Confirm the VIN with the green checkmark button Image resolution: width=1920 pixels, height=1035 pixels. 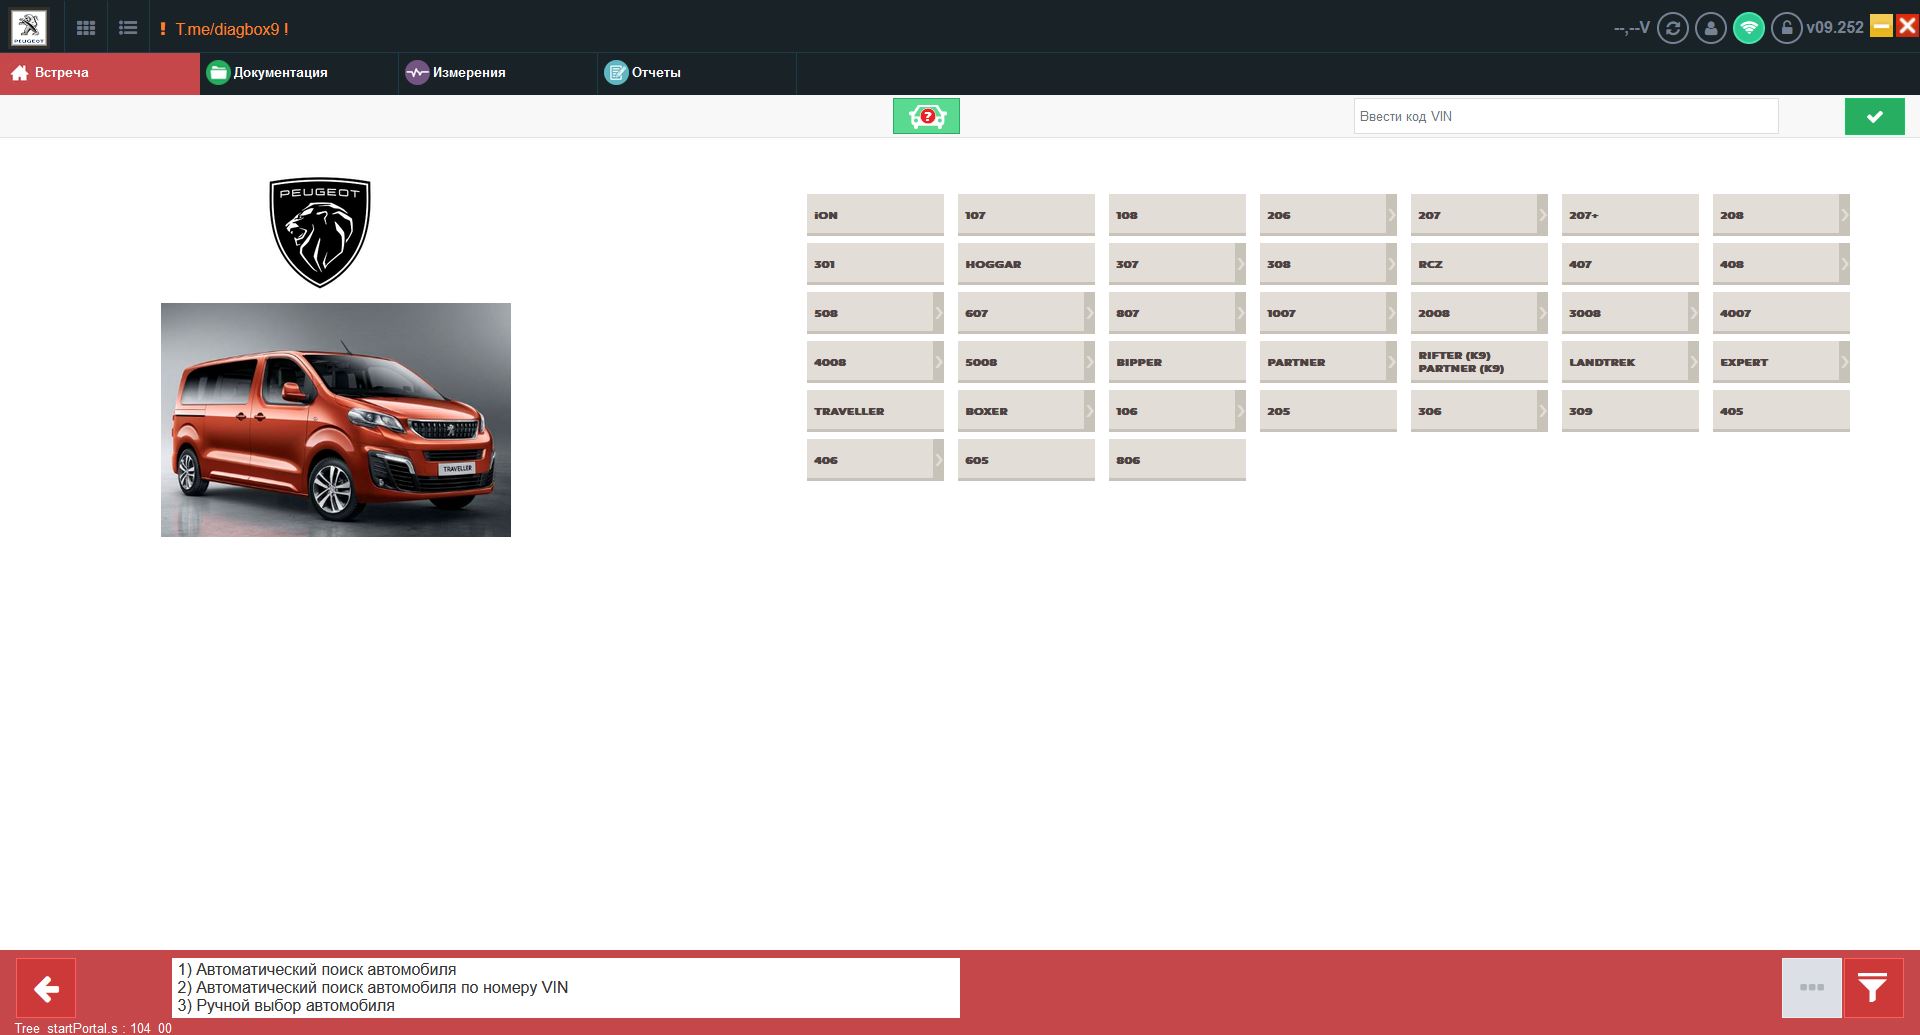coord(1875,116)
